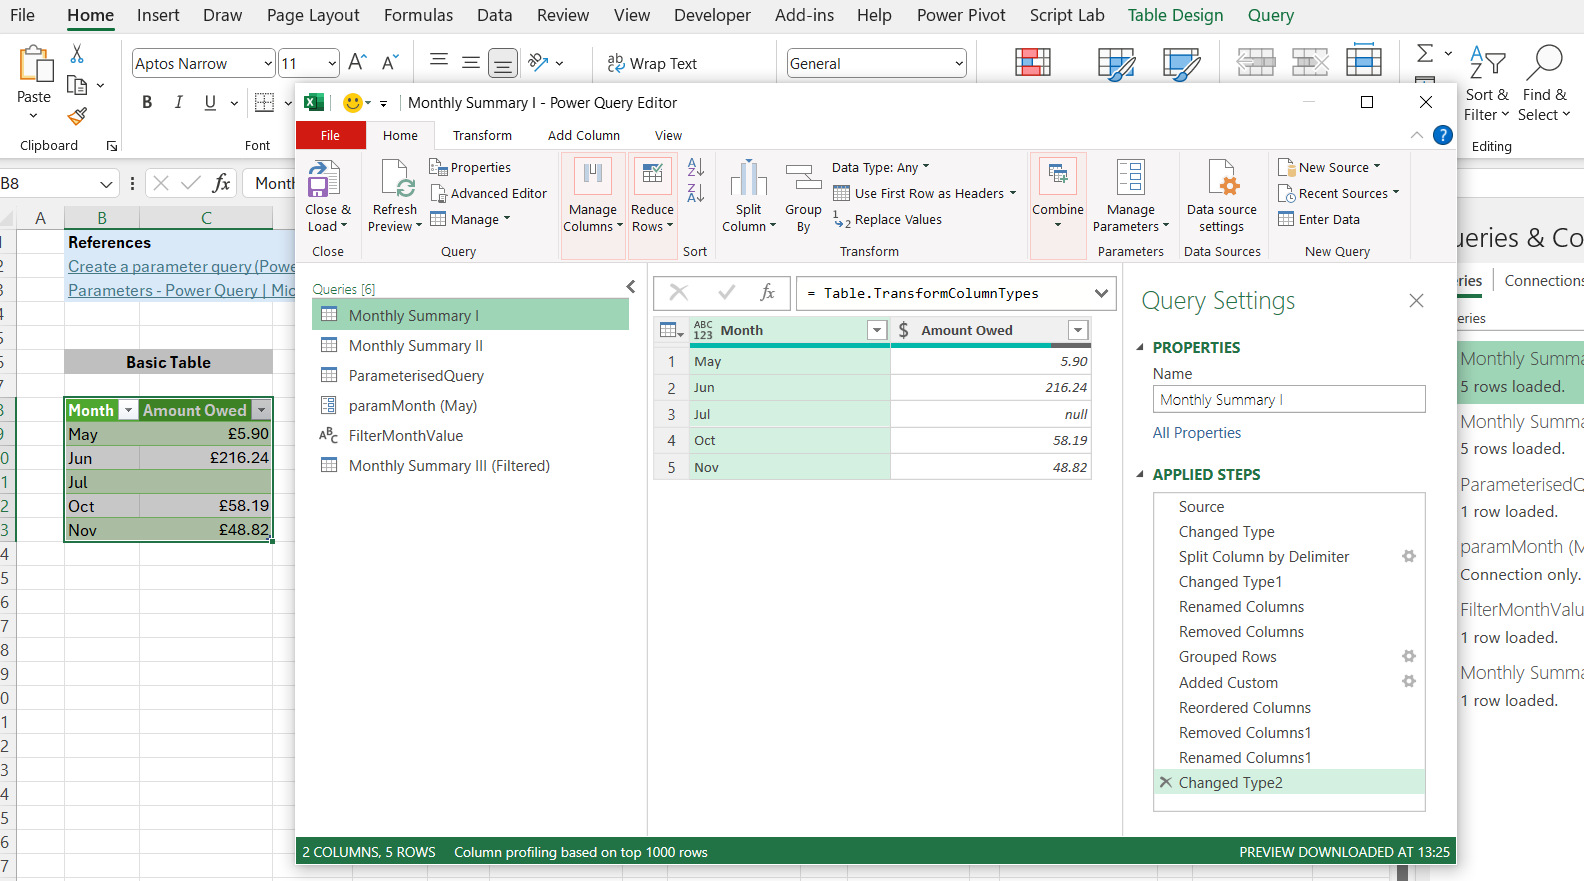Open the File tab in Power Query Editor
The height and width of the screenshot is (881, 1584).
point(330,135)
